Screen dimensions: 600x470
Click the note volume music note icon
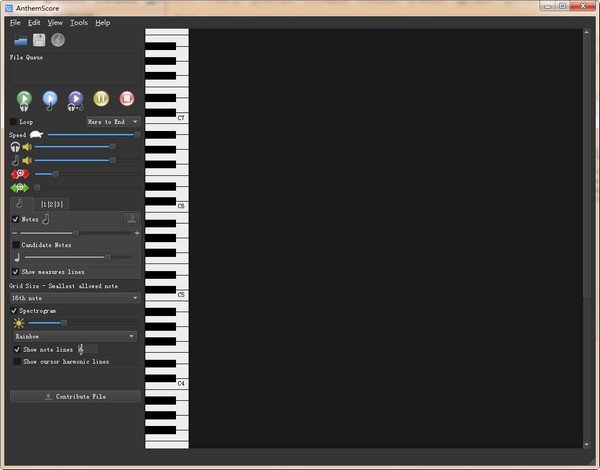[15, 160]
